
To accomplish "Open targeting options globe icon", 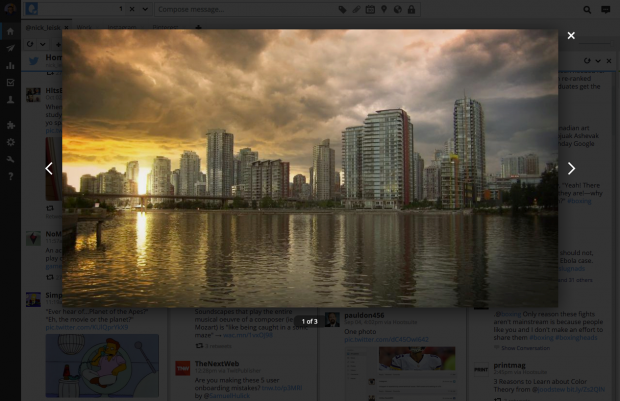I will [397, 9].
